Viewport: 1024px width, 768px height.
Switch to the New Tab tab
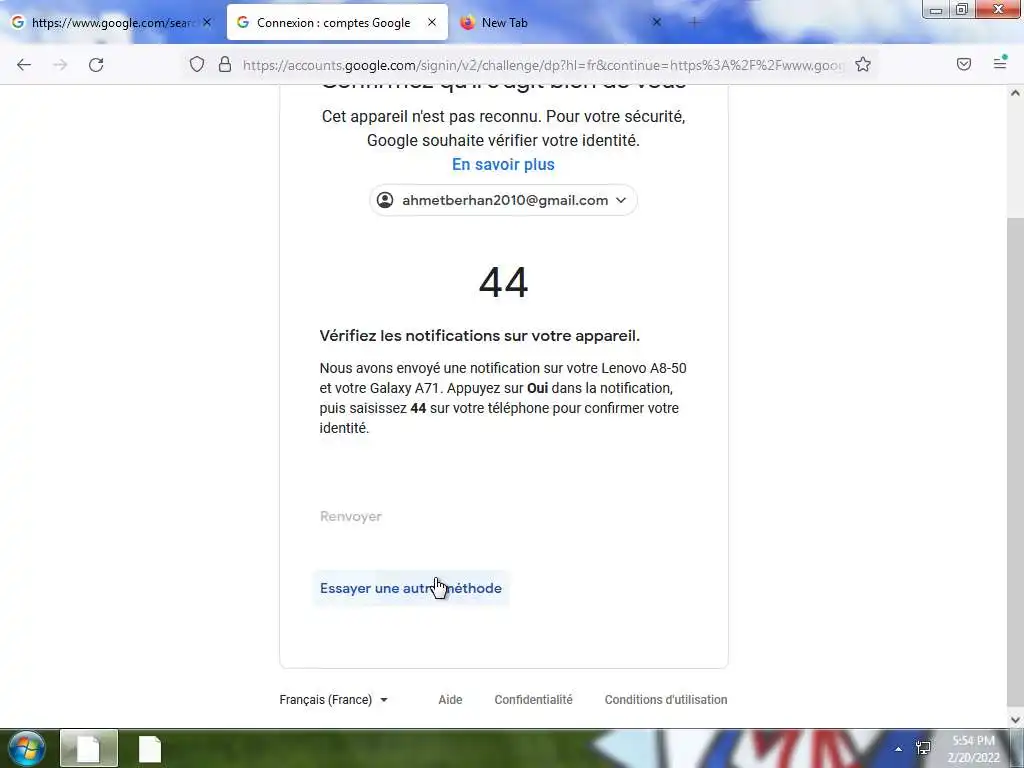tap(562, 23)
